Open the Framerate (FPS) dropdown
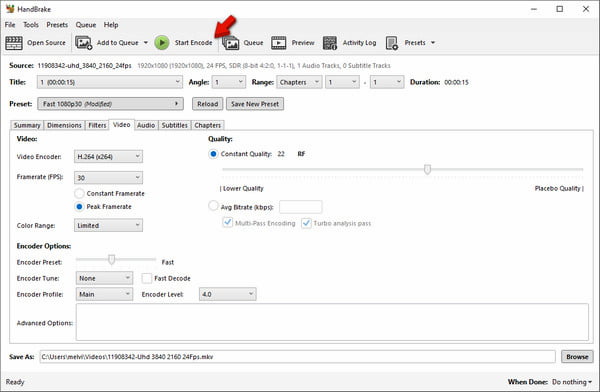This screenshot has width=600, height=392. click(x=108, y=178)
